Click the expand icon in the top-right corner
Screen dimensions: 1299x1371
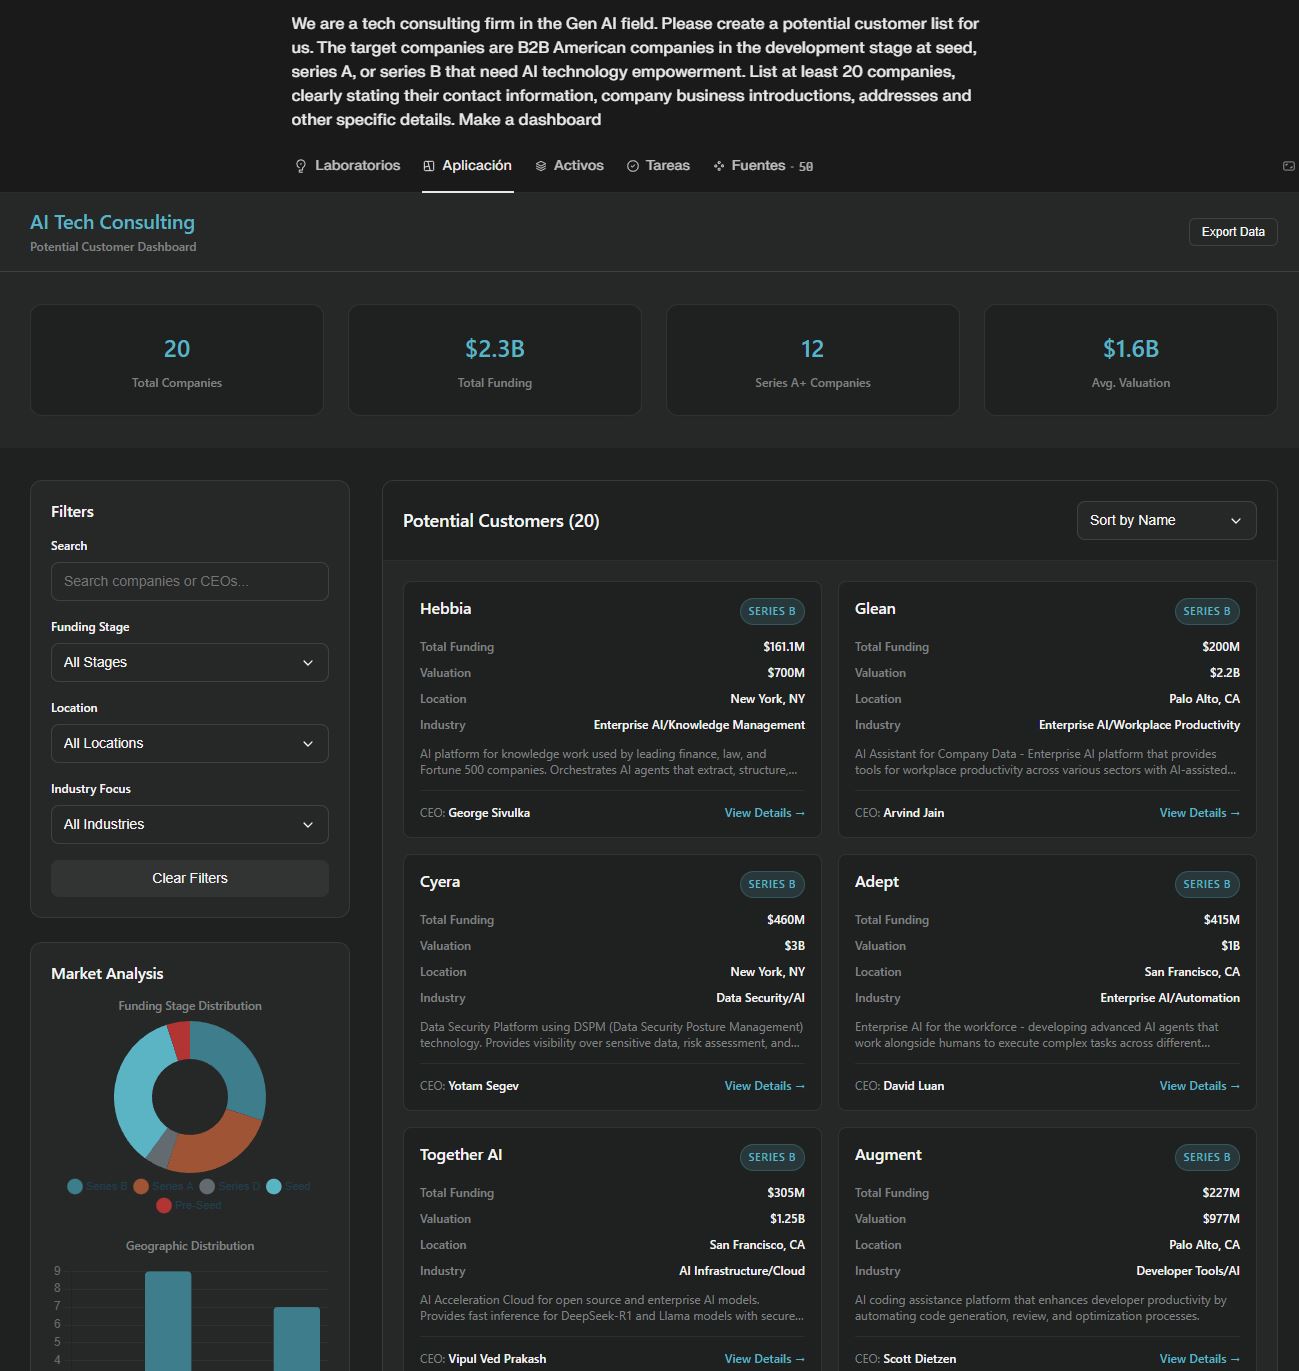click(1288, 164)
